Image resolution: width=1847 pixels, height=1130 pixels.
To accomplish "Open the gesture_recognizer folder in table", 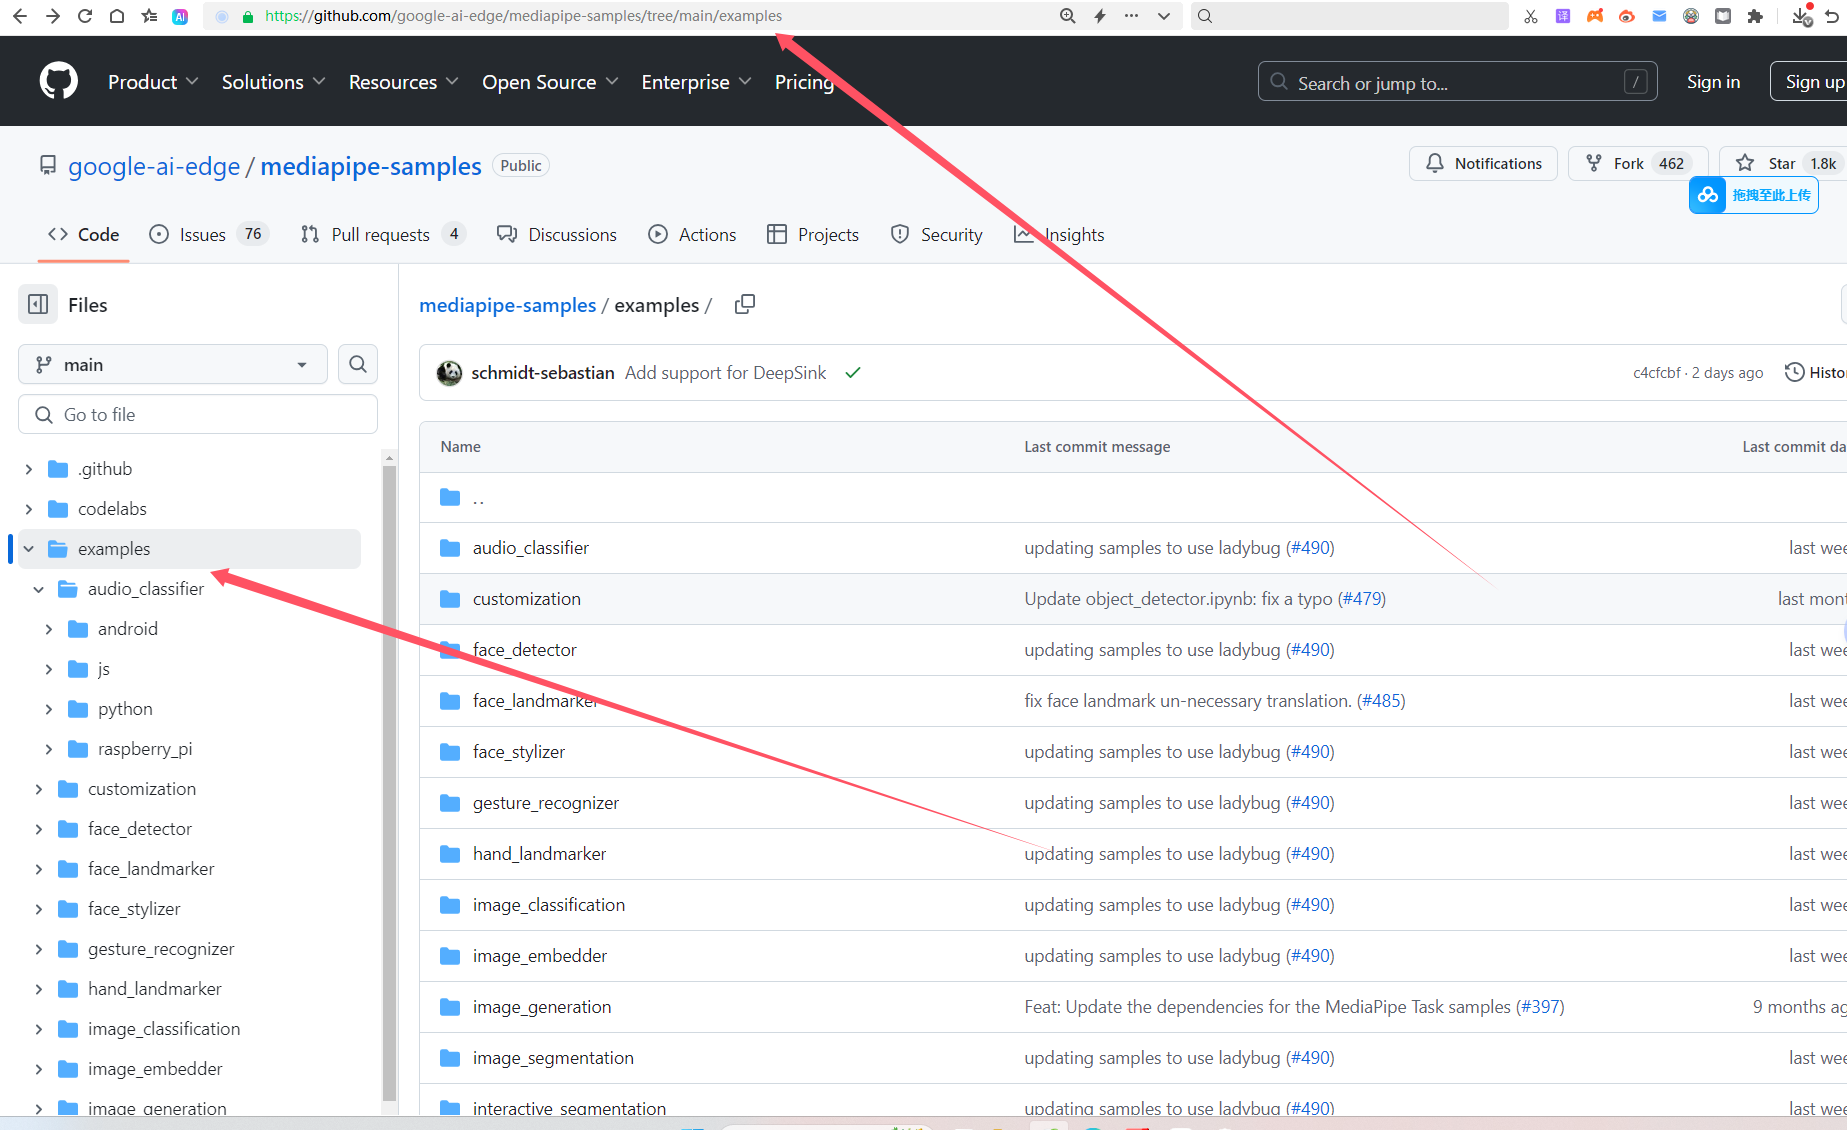I will (546, 803).
